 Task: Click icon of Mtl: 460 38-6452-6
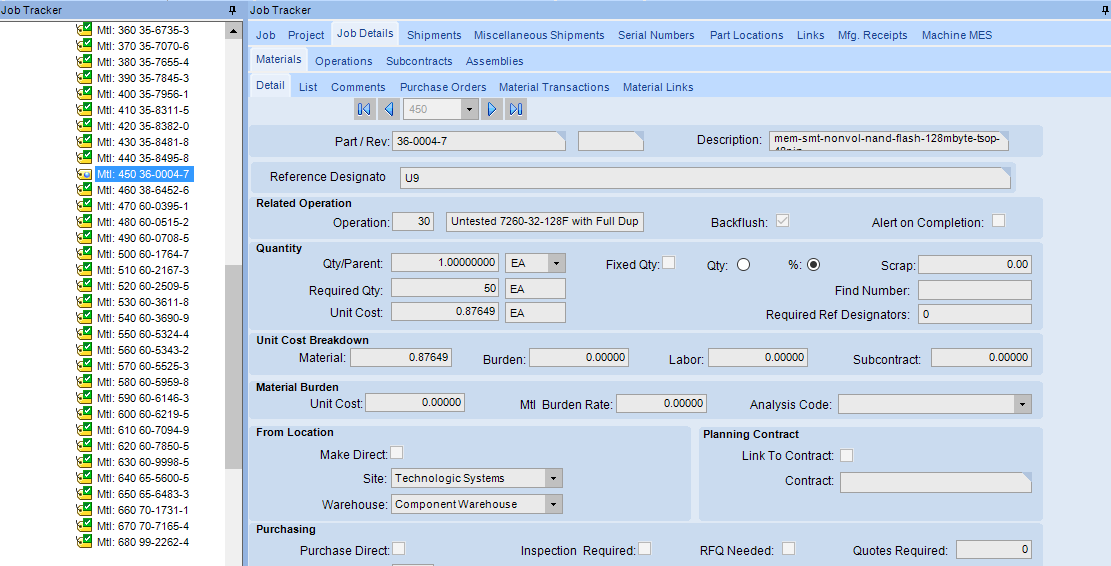[x=84, y=190]
